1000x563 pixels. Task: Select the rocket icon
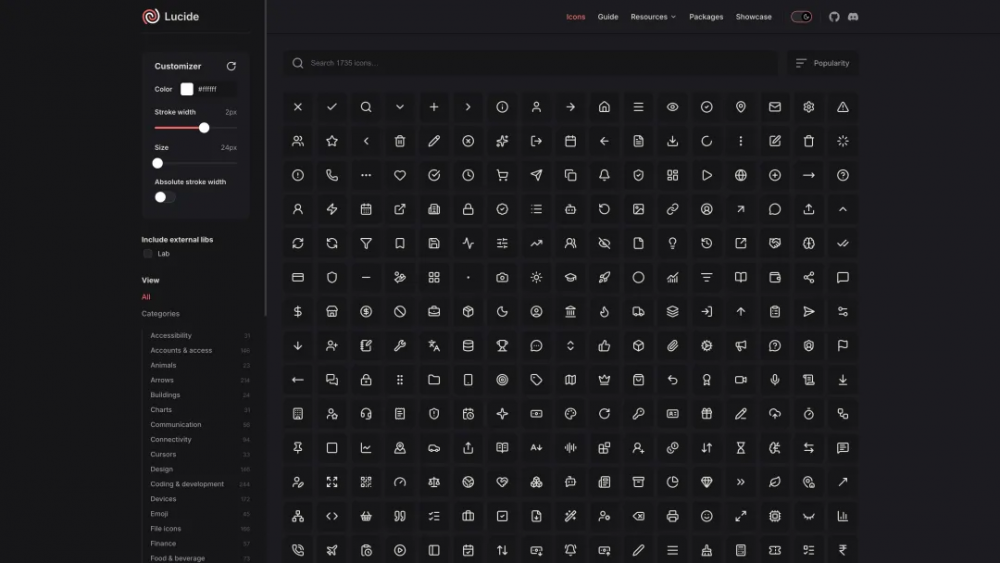point(604,277)
